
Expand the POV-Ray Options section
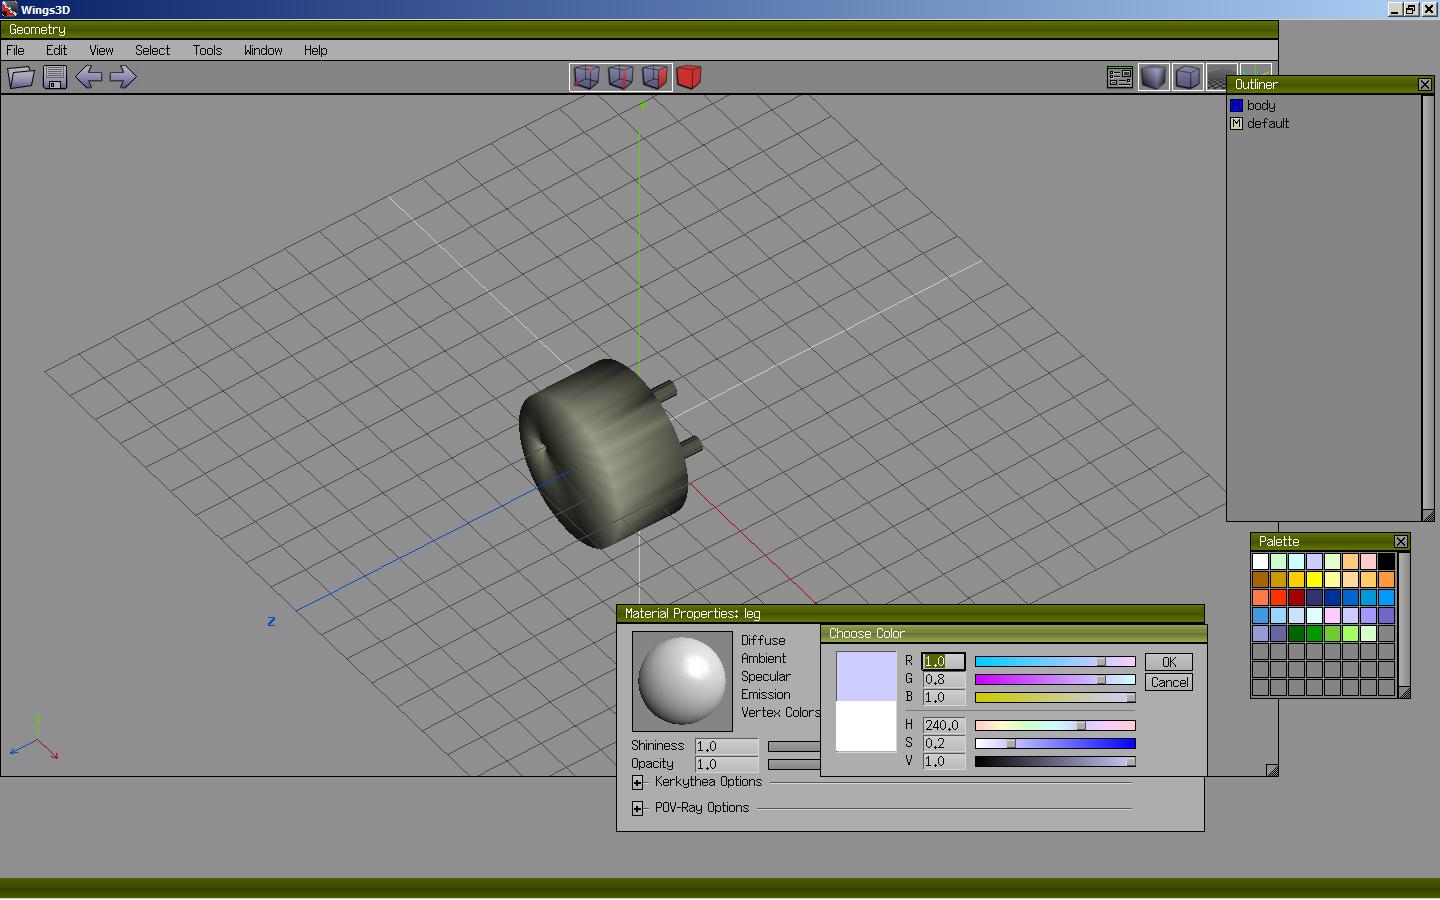[638, 808]
